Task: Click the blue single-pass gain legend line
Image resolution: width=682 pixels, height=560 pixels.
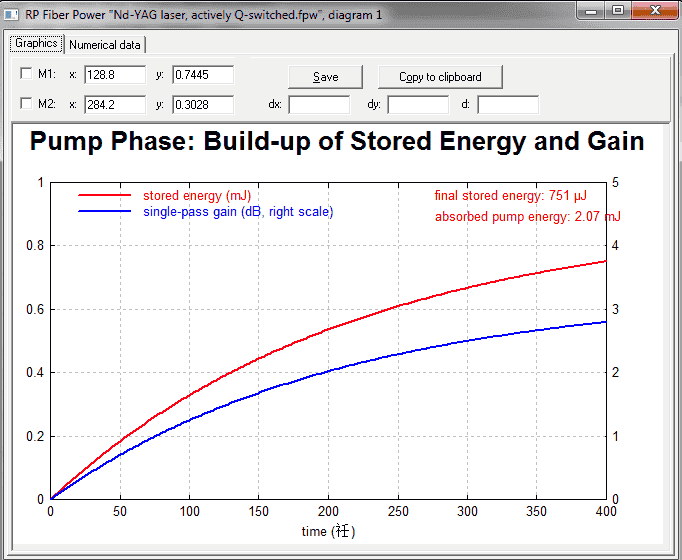Action: click(x=104, y=211)
